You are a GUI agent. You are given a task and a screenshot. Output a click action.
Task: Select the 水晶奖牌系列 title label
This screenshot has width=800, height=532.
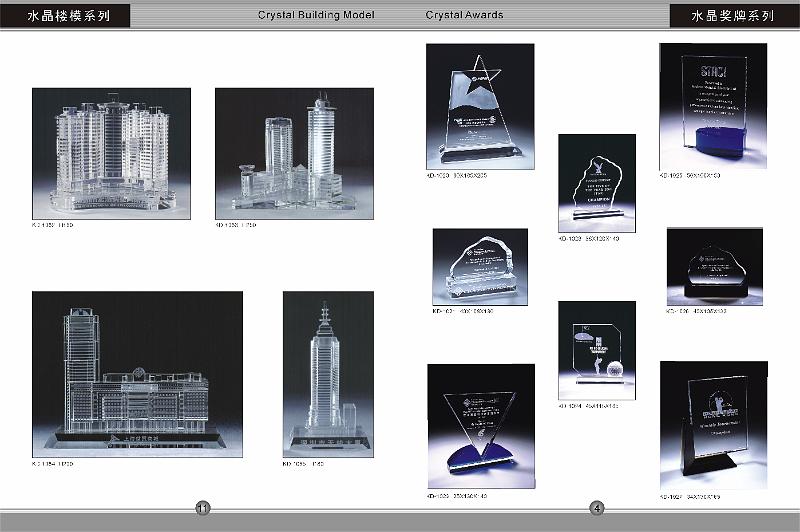(x=734, y=16)
